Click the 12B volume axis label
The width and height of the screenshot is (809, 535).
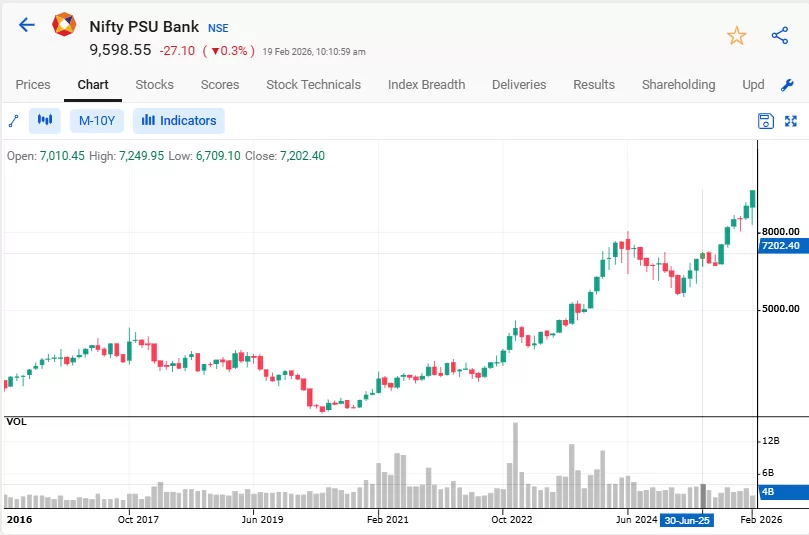click(770, 441)
